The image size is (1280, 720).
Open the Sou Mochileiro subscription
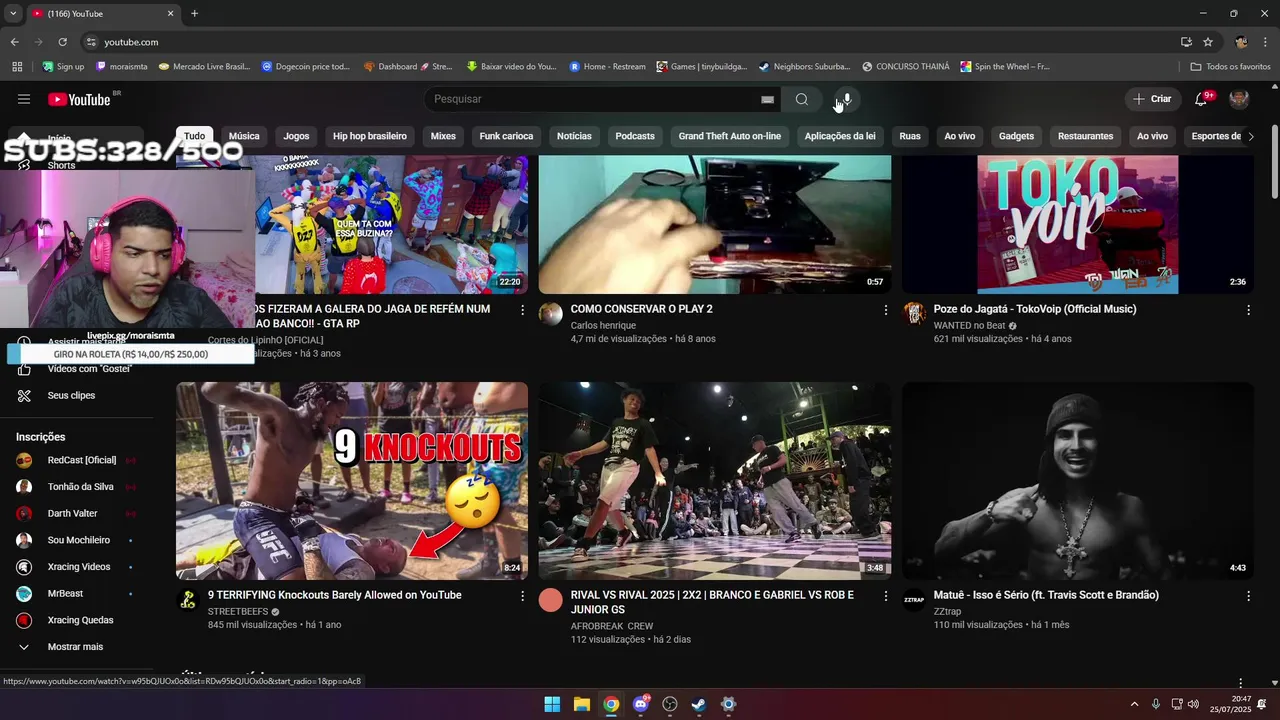tap(78, 540)
